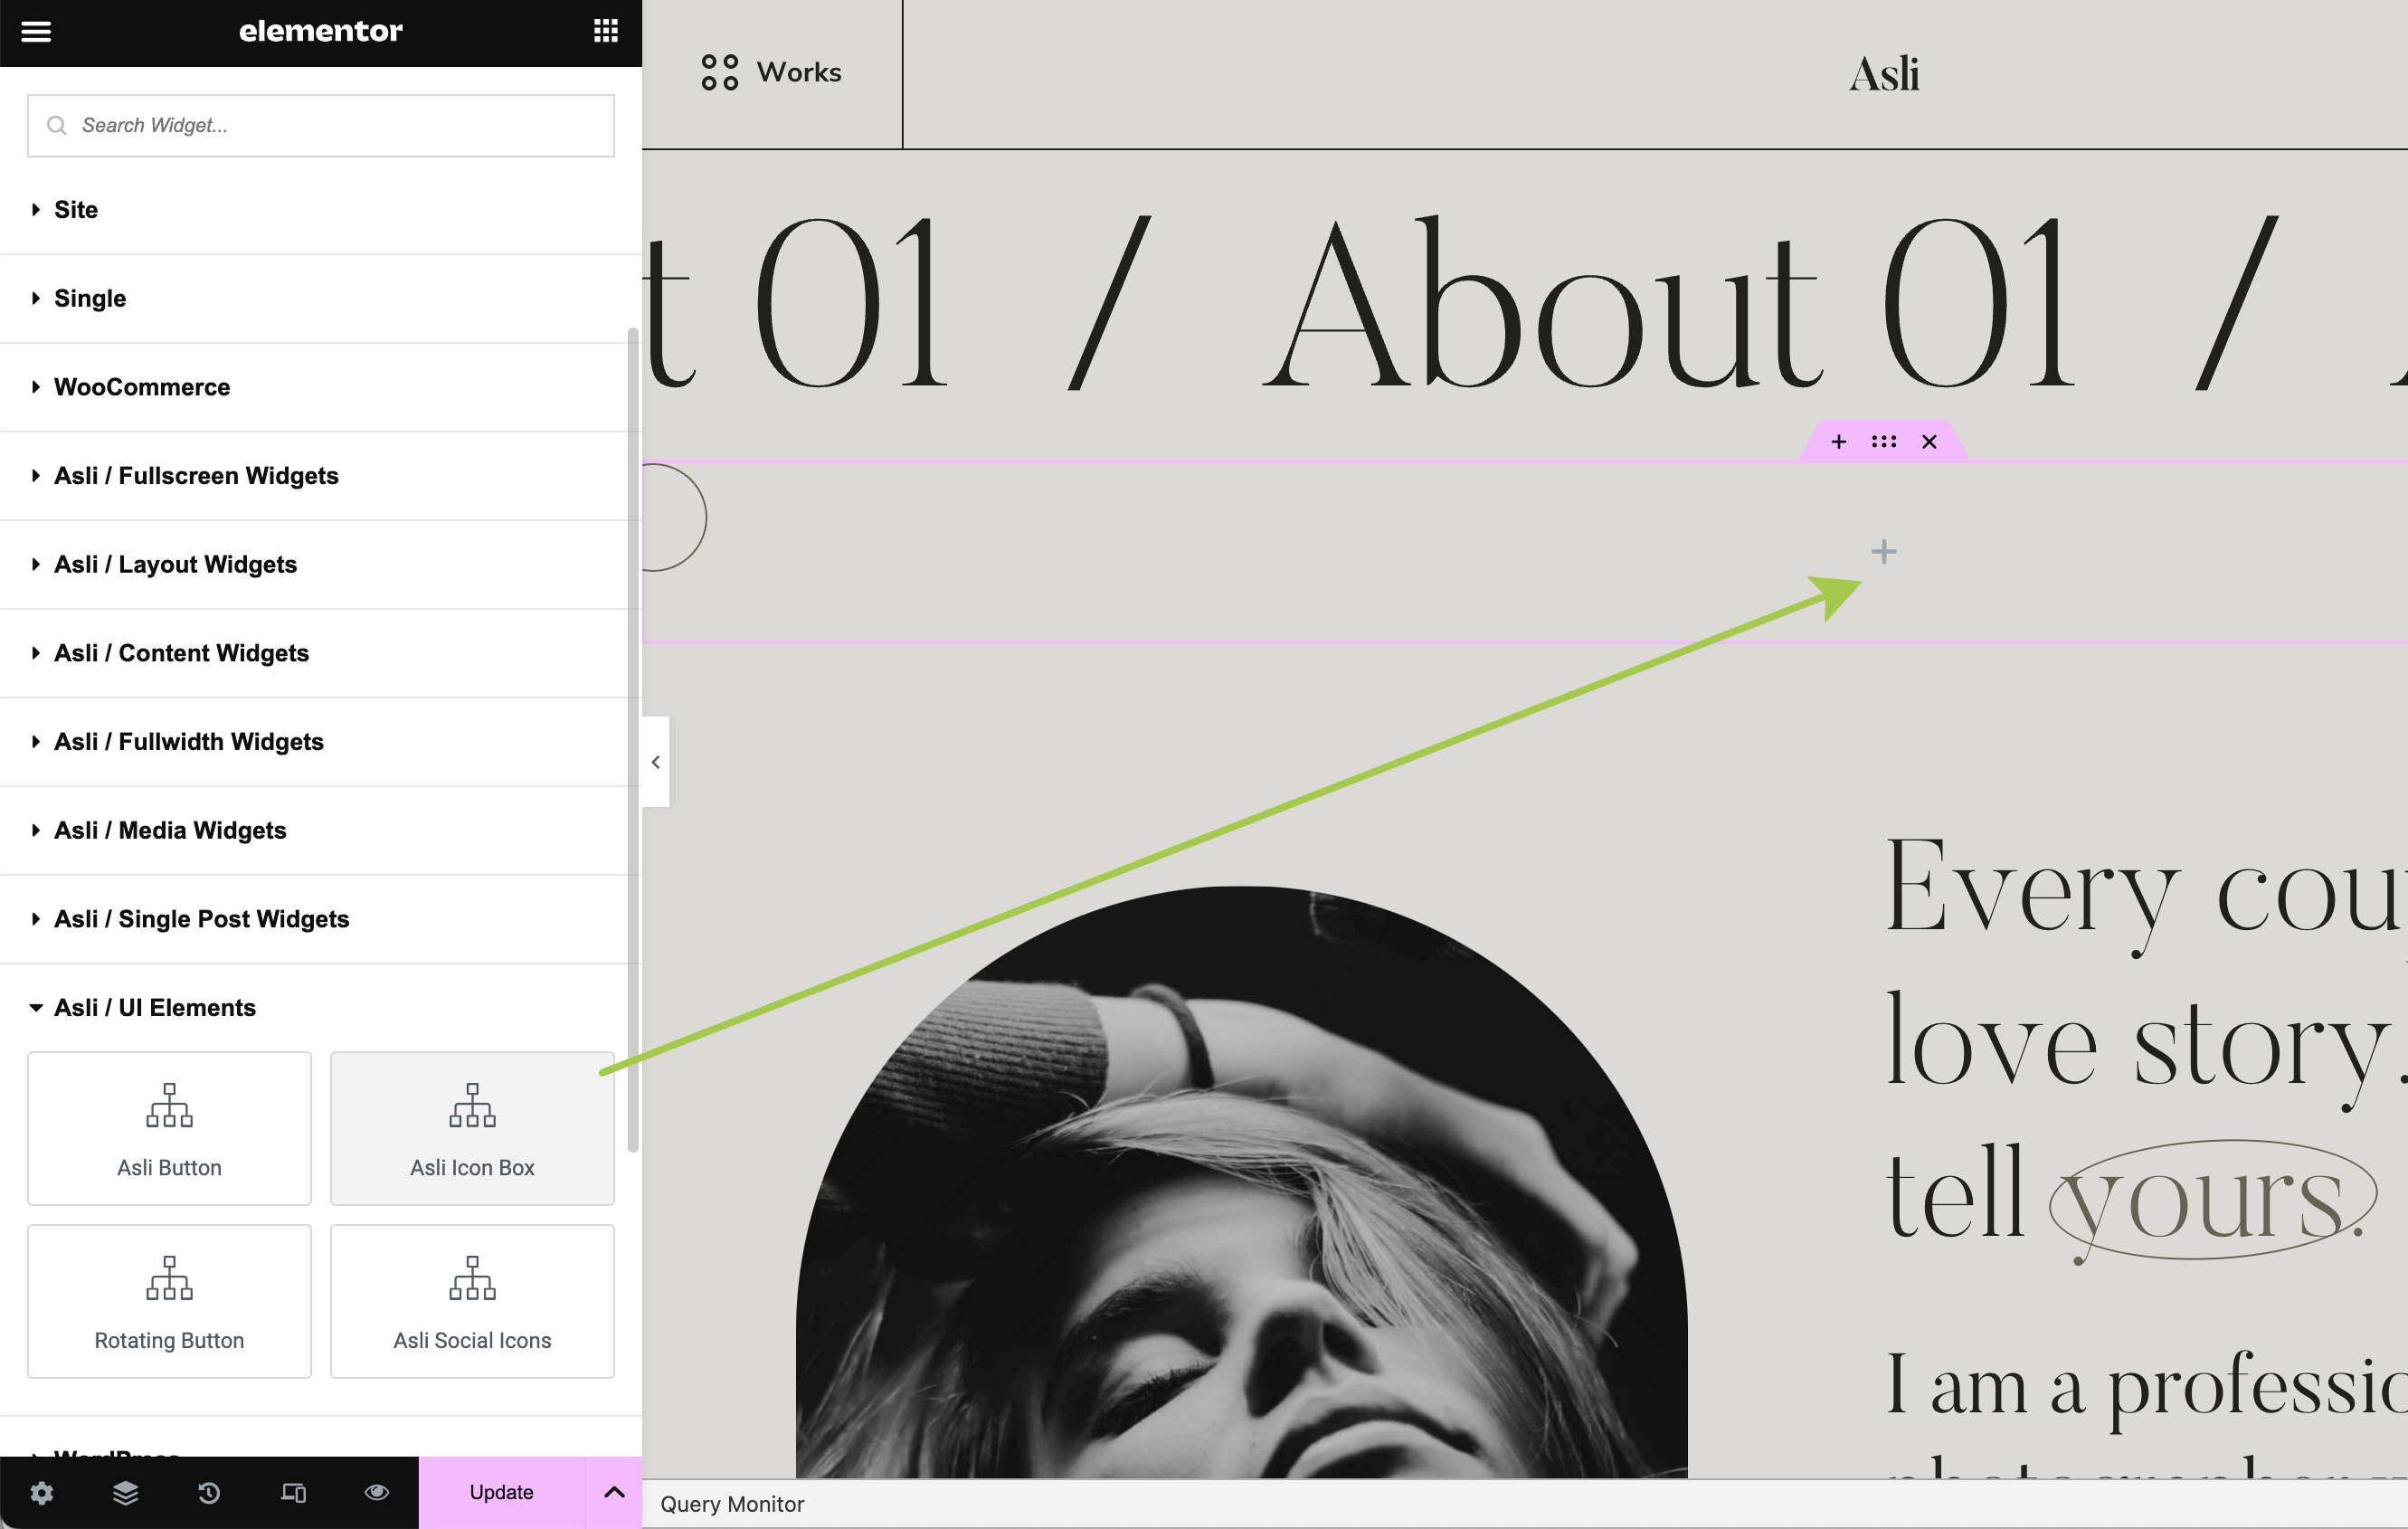The height and width of the screenshot is (1529, 2408).
Task: Click the widgets grid icon
Action: point(605,31)
